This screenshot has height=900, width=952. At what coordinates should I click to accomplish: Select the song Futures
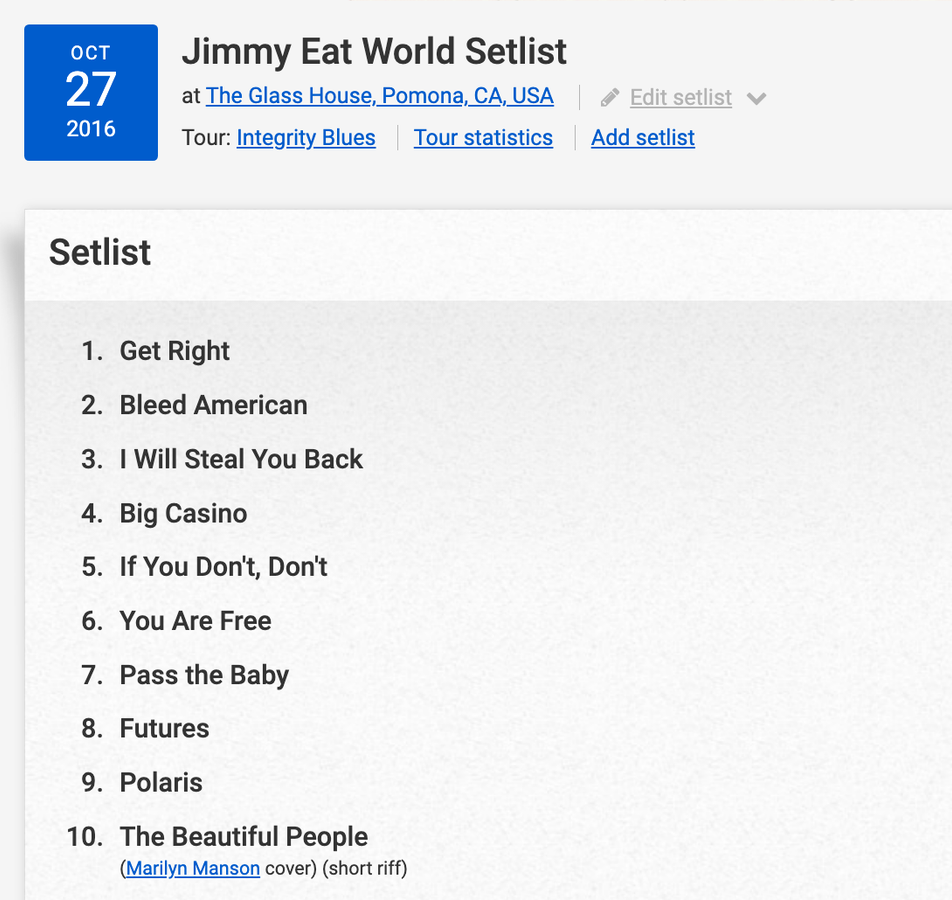click(164, 729)
